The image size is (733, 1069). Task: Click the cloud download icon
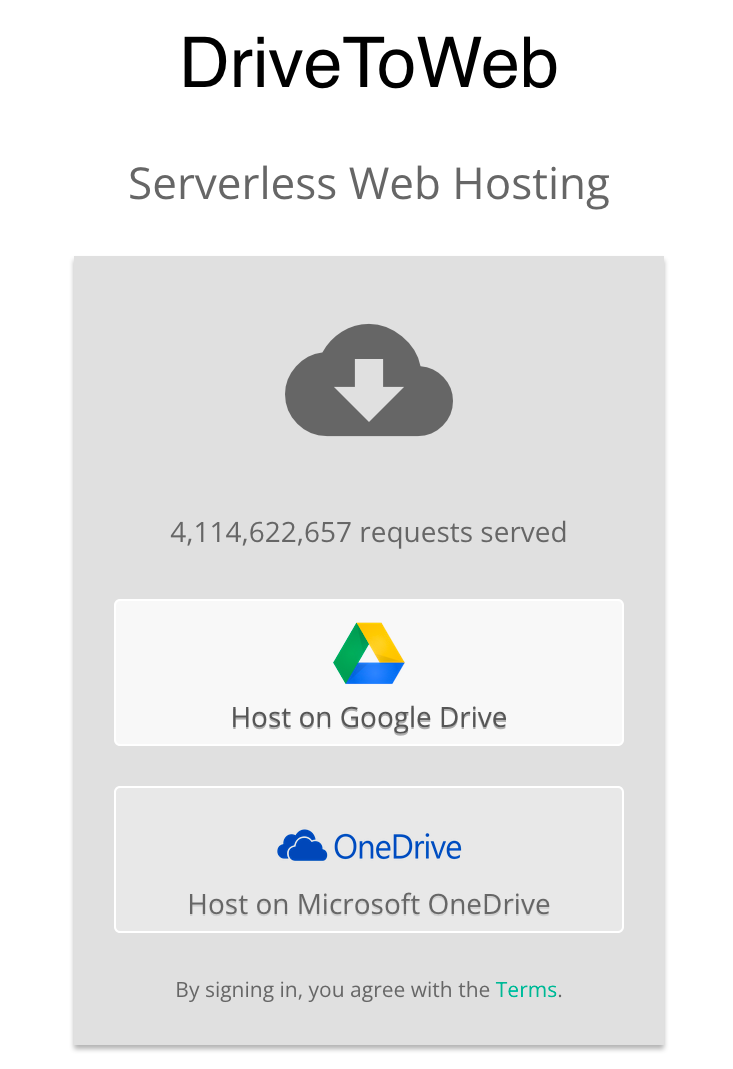369,380
